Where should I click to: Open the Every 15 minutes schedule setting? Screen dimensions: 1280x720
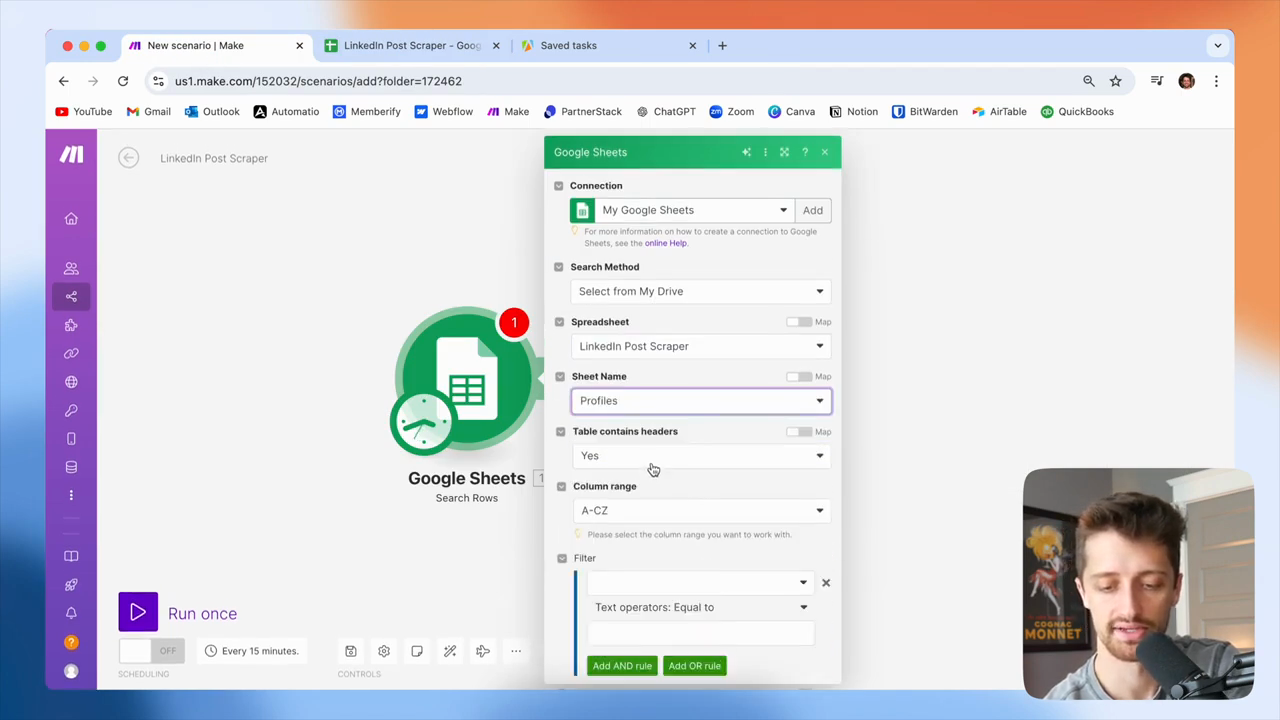pos(251,651)
